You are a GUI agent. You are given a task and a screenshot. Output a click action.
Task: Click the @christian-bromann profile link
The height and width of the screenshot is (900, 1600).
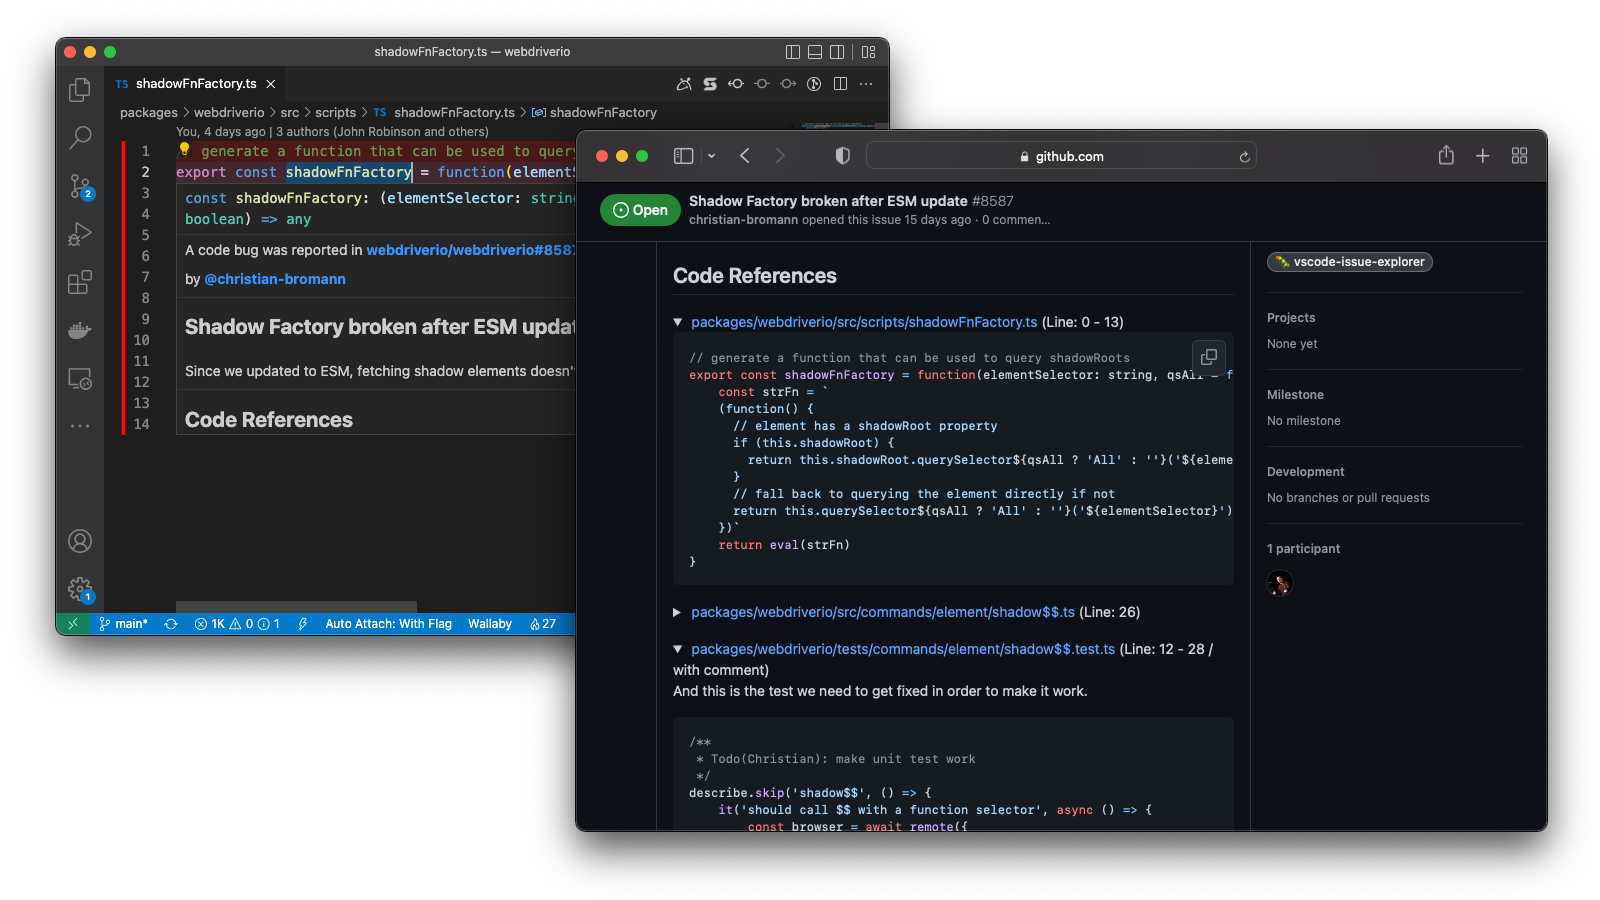click(275, 279)
